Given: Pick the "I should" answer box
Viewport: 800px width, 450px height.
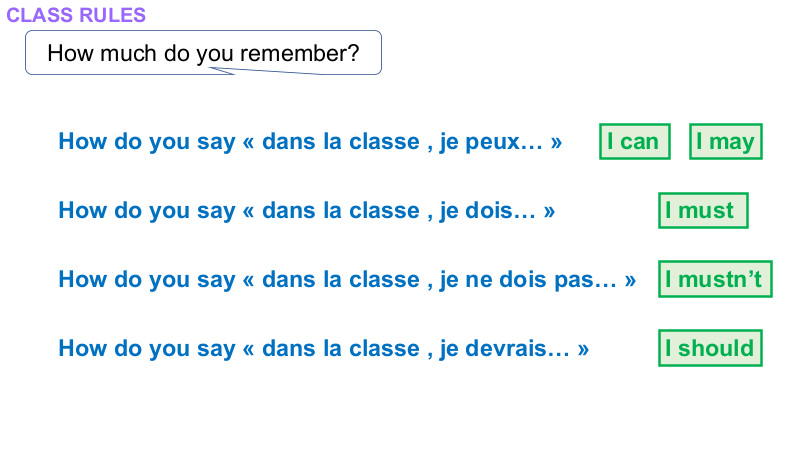Looking at the screenshot, I should coord(710,348).
